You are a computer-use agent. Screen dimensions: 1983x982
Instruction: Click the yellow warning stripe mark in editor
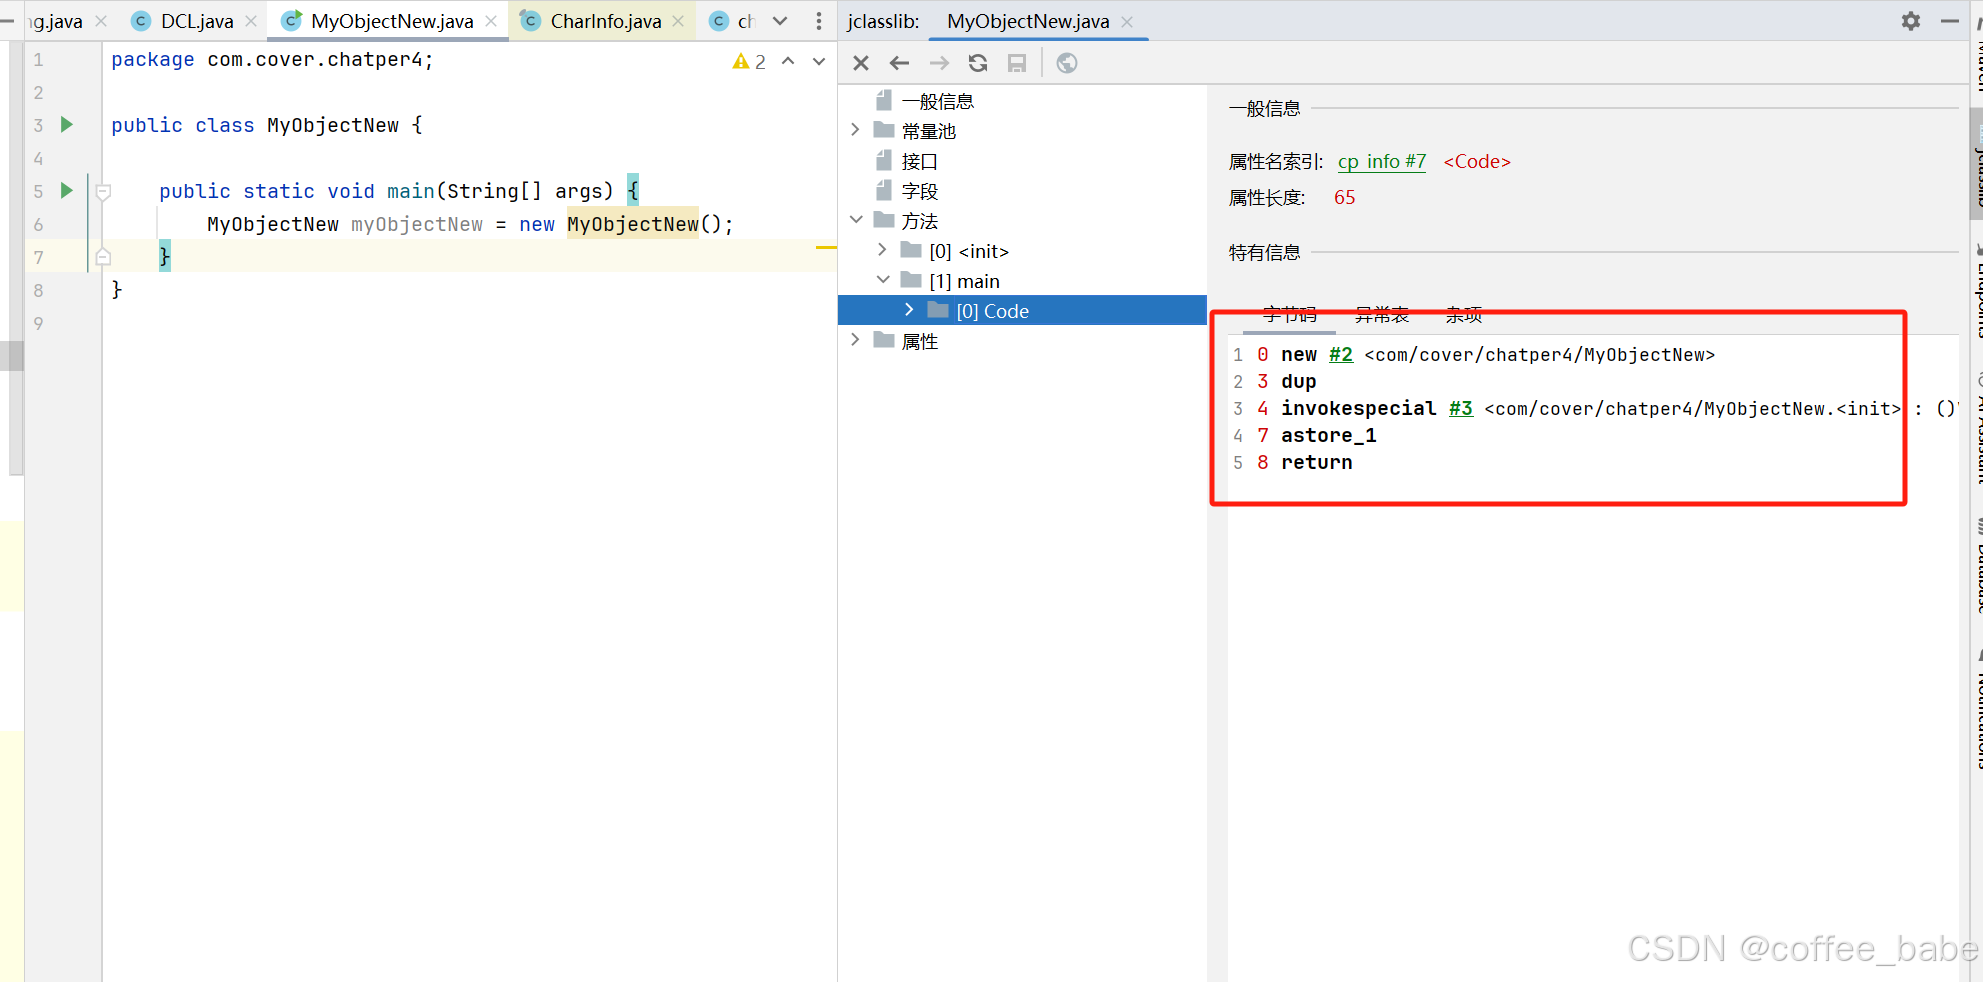pyautogui.click(x=826, y=246)
